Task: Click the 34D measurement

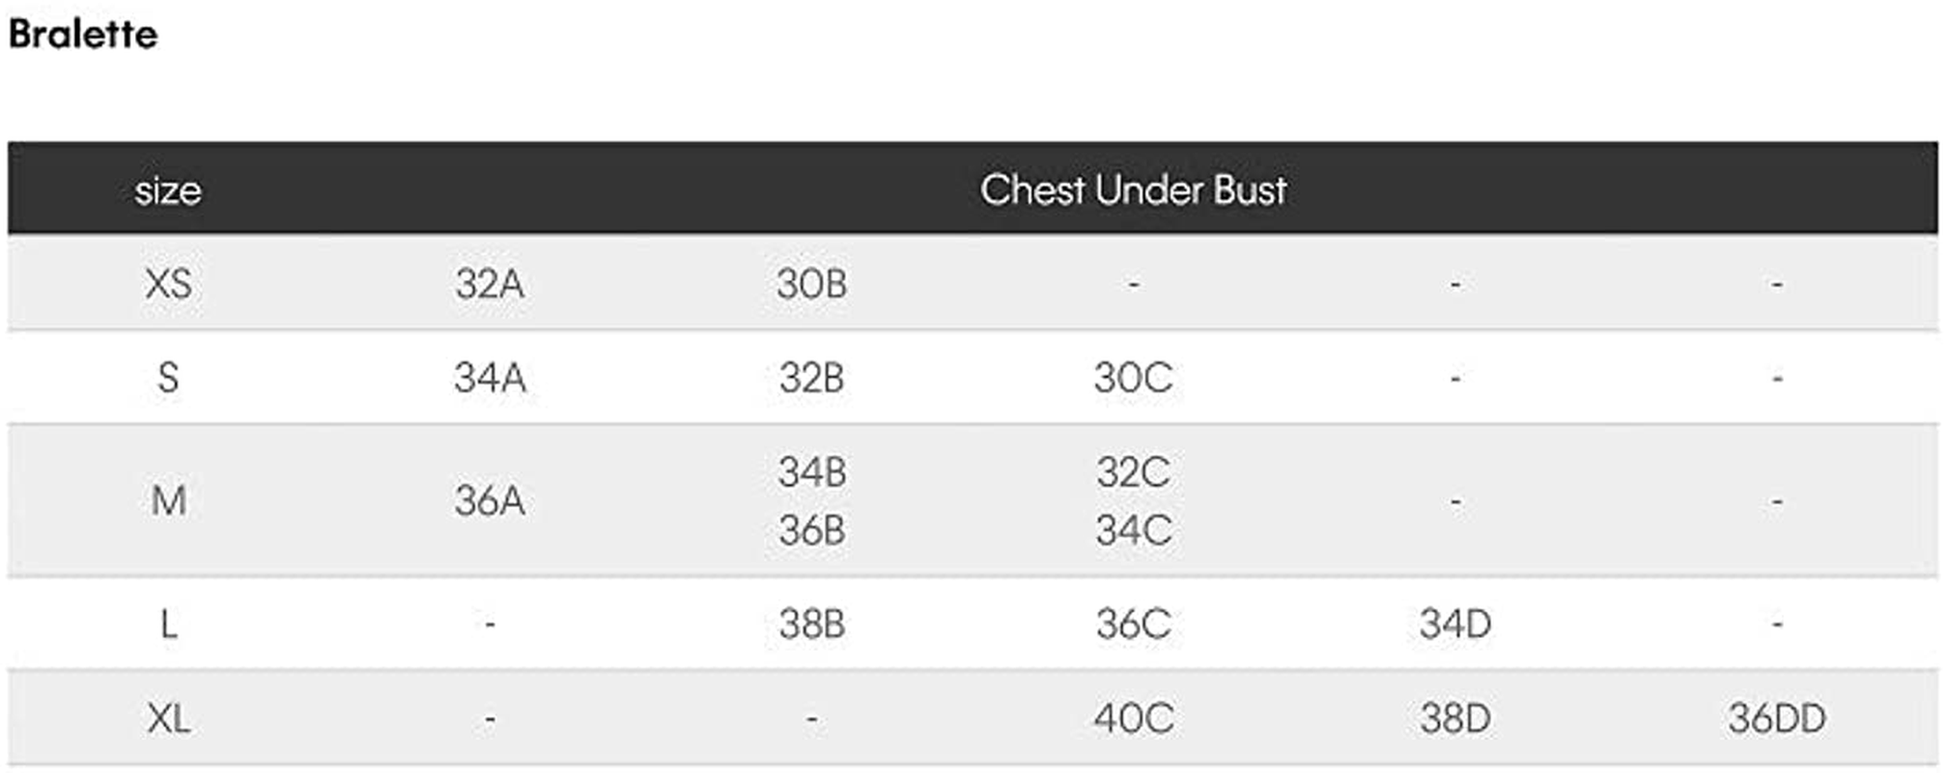Action: [x=1455, y=624]
